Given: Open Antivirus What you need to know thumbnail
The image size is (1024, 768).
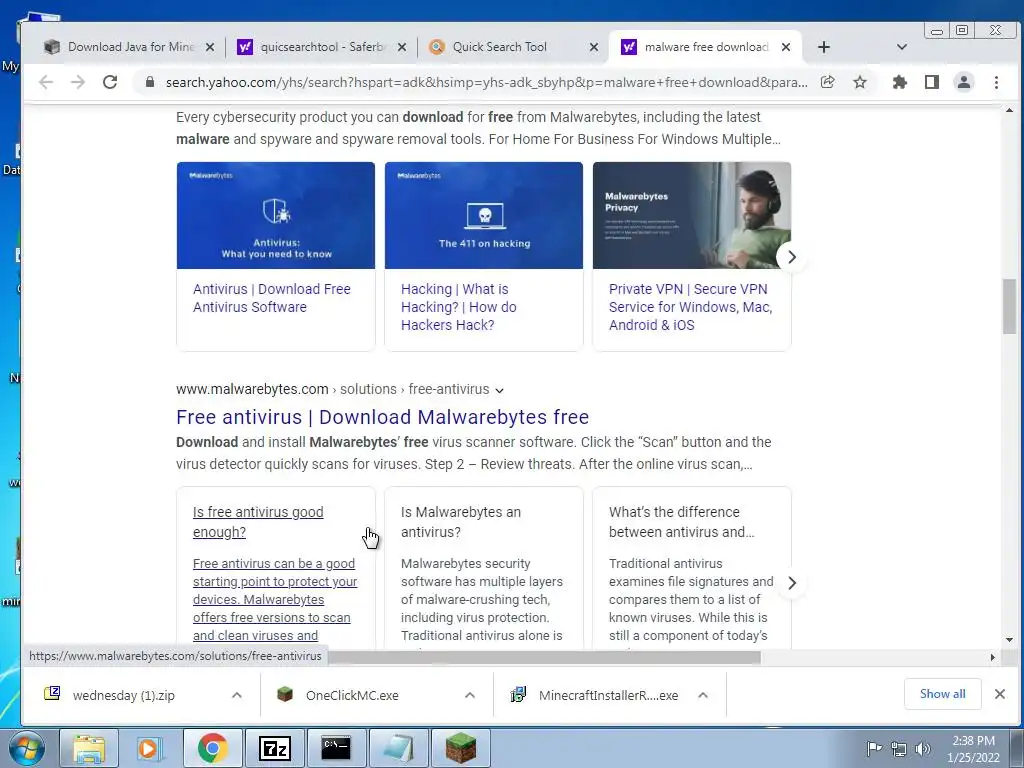Looking at the screenshot, I should (276, 216).
